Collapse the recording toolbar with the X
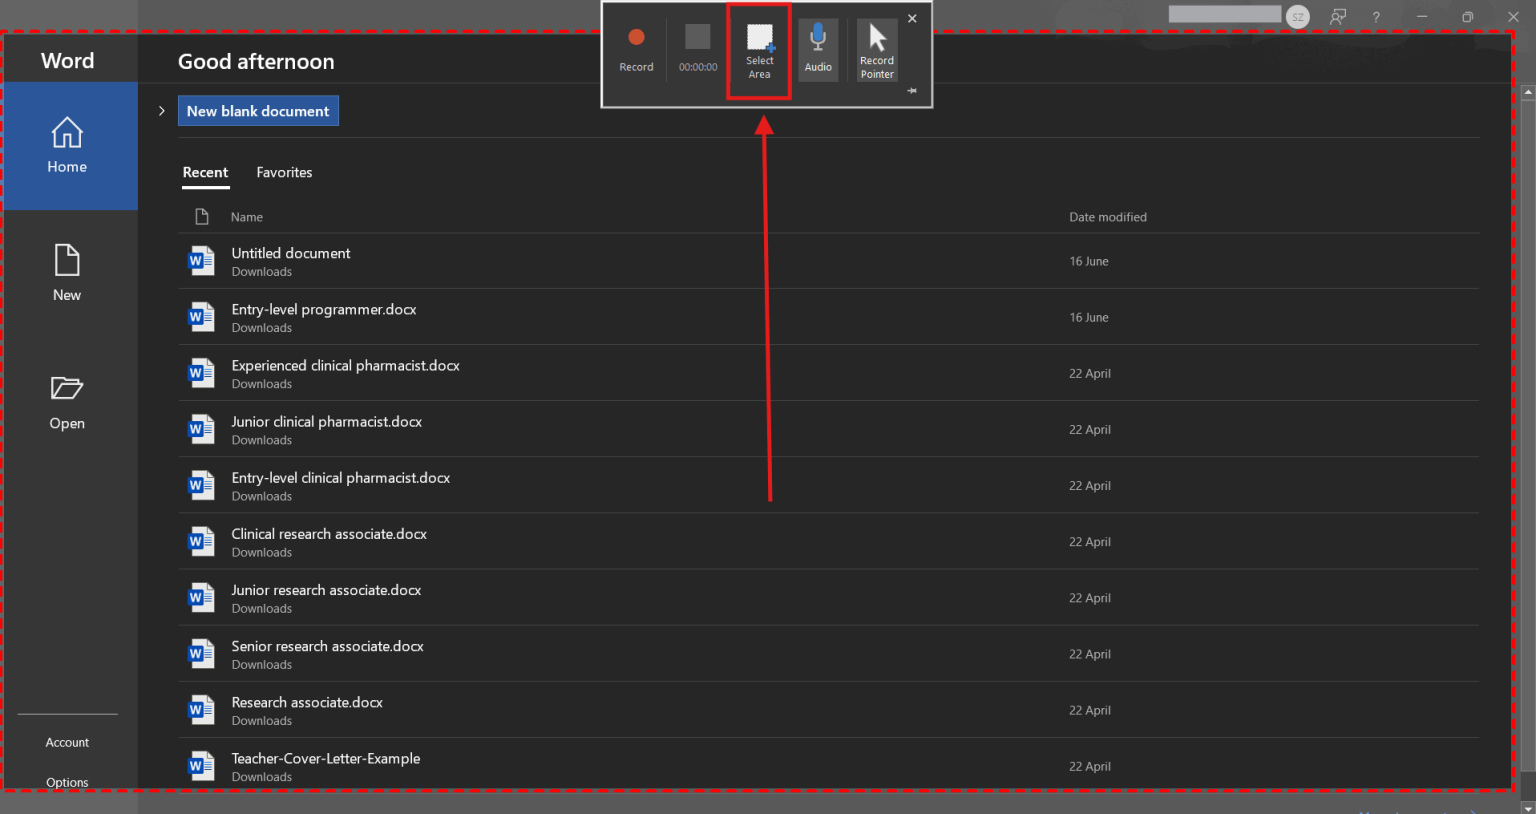1536x814 pixels. tap(911, 18)
